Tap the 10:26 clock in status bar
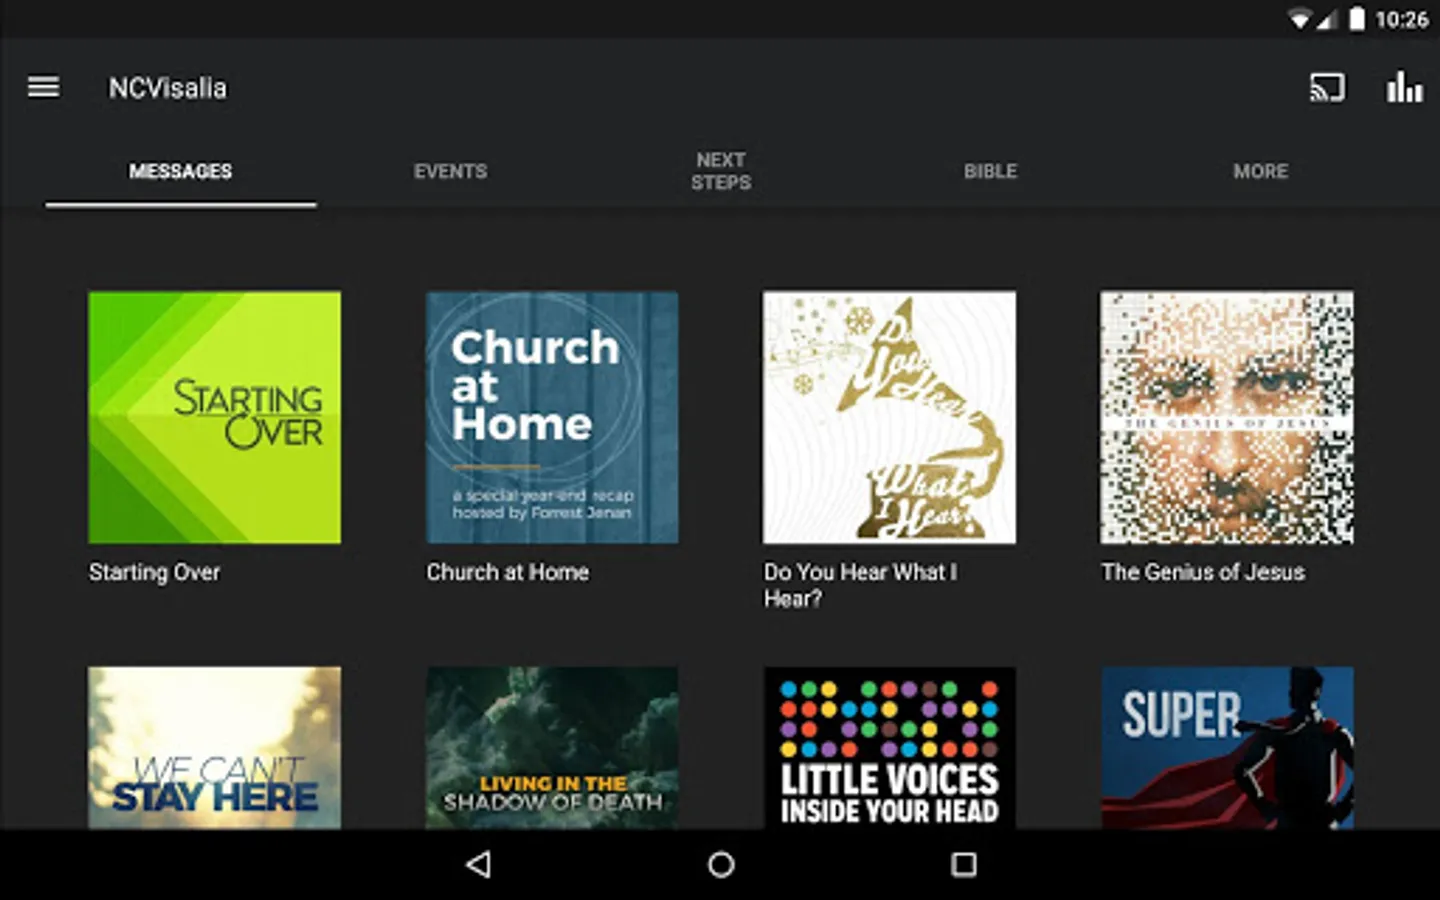The height and width of the screenshot is (900, 1440). tap(1401, 19)
